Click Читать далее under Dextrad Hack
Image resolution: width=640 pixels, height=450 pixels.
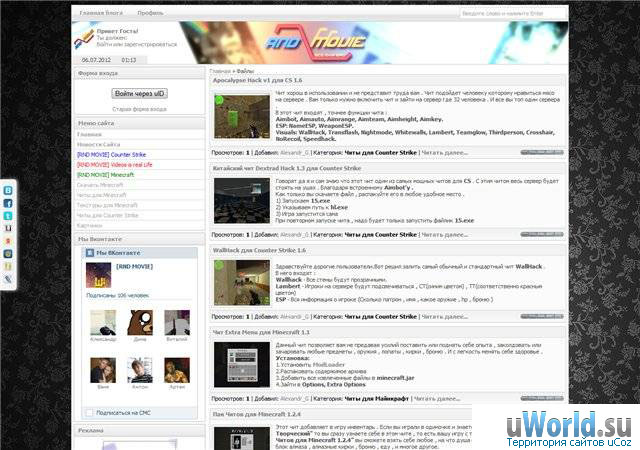coord(444,235)
